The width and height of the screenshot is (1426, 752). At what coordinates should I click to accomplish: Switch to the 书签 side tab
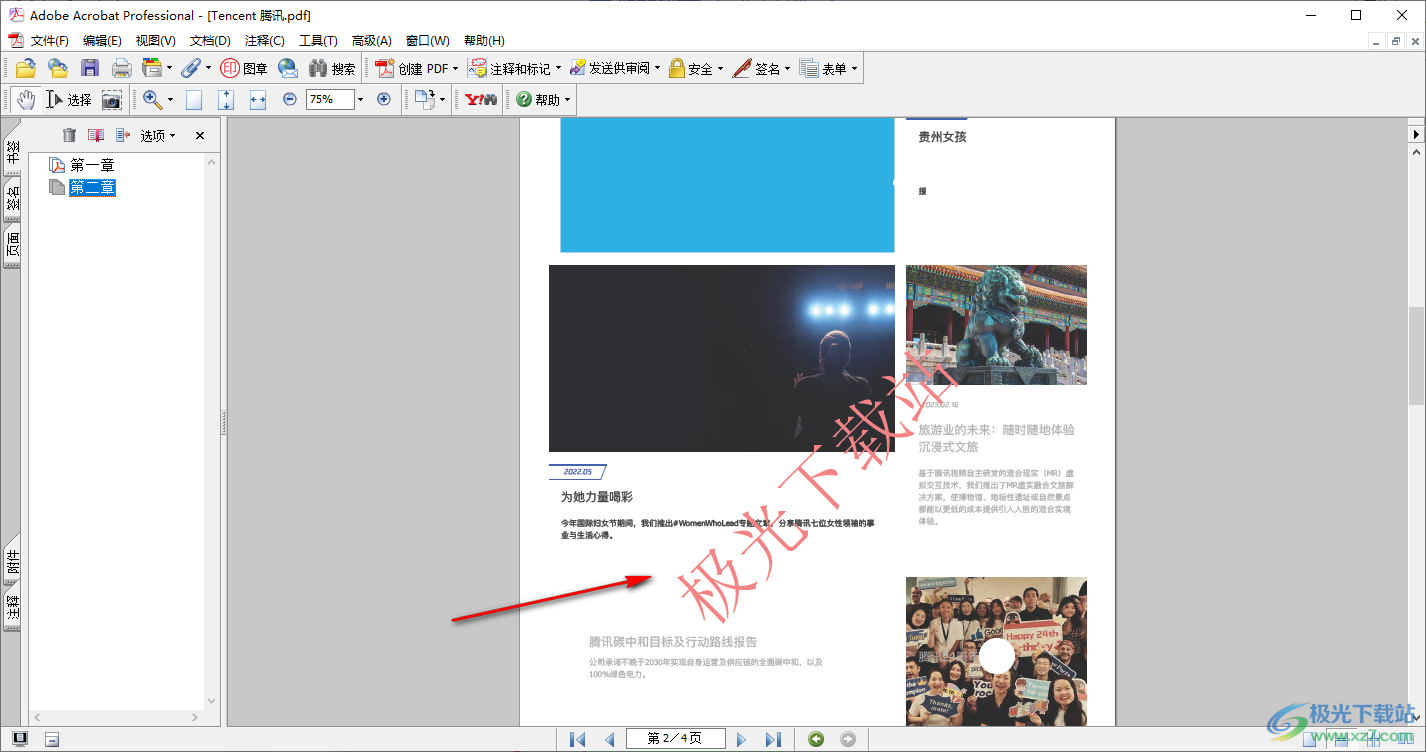[12, 149]
